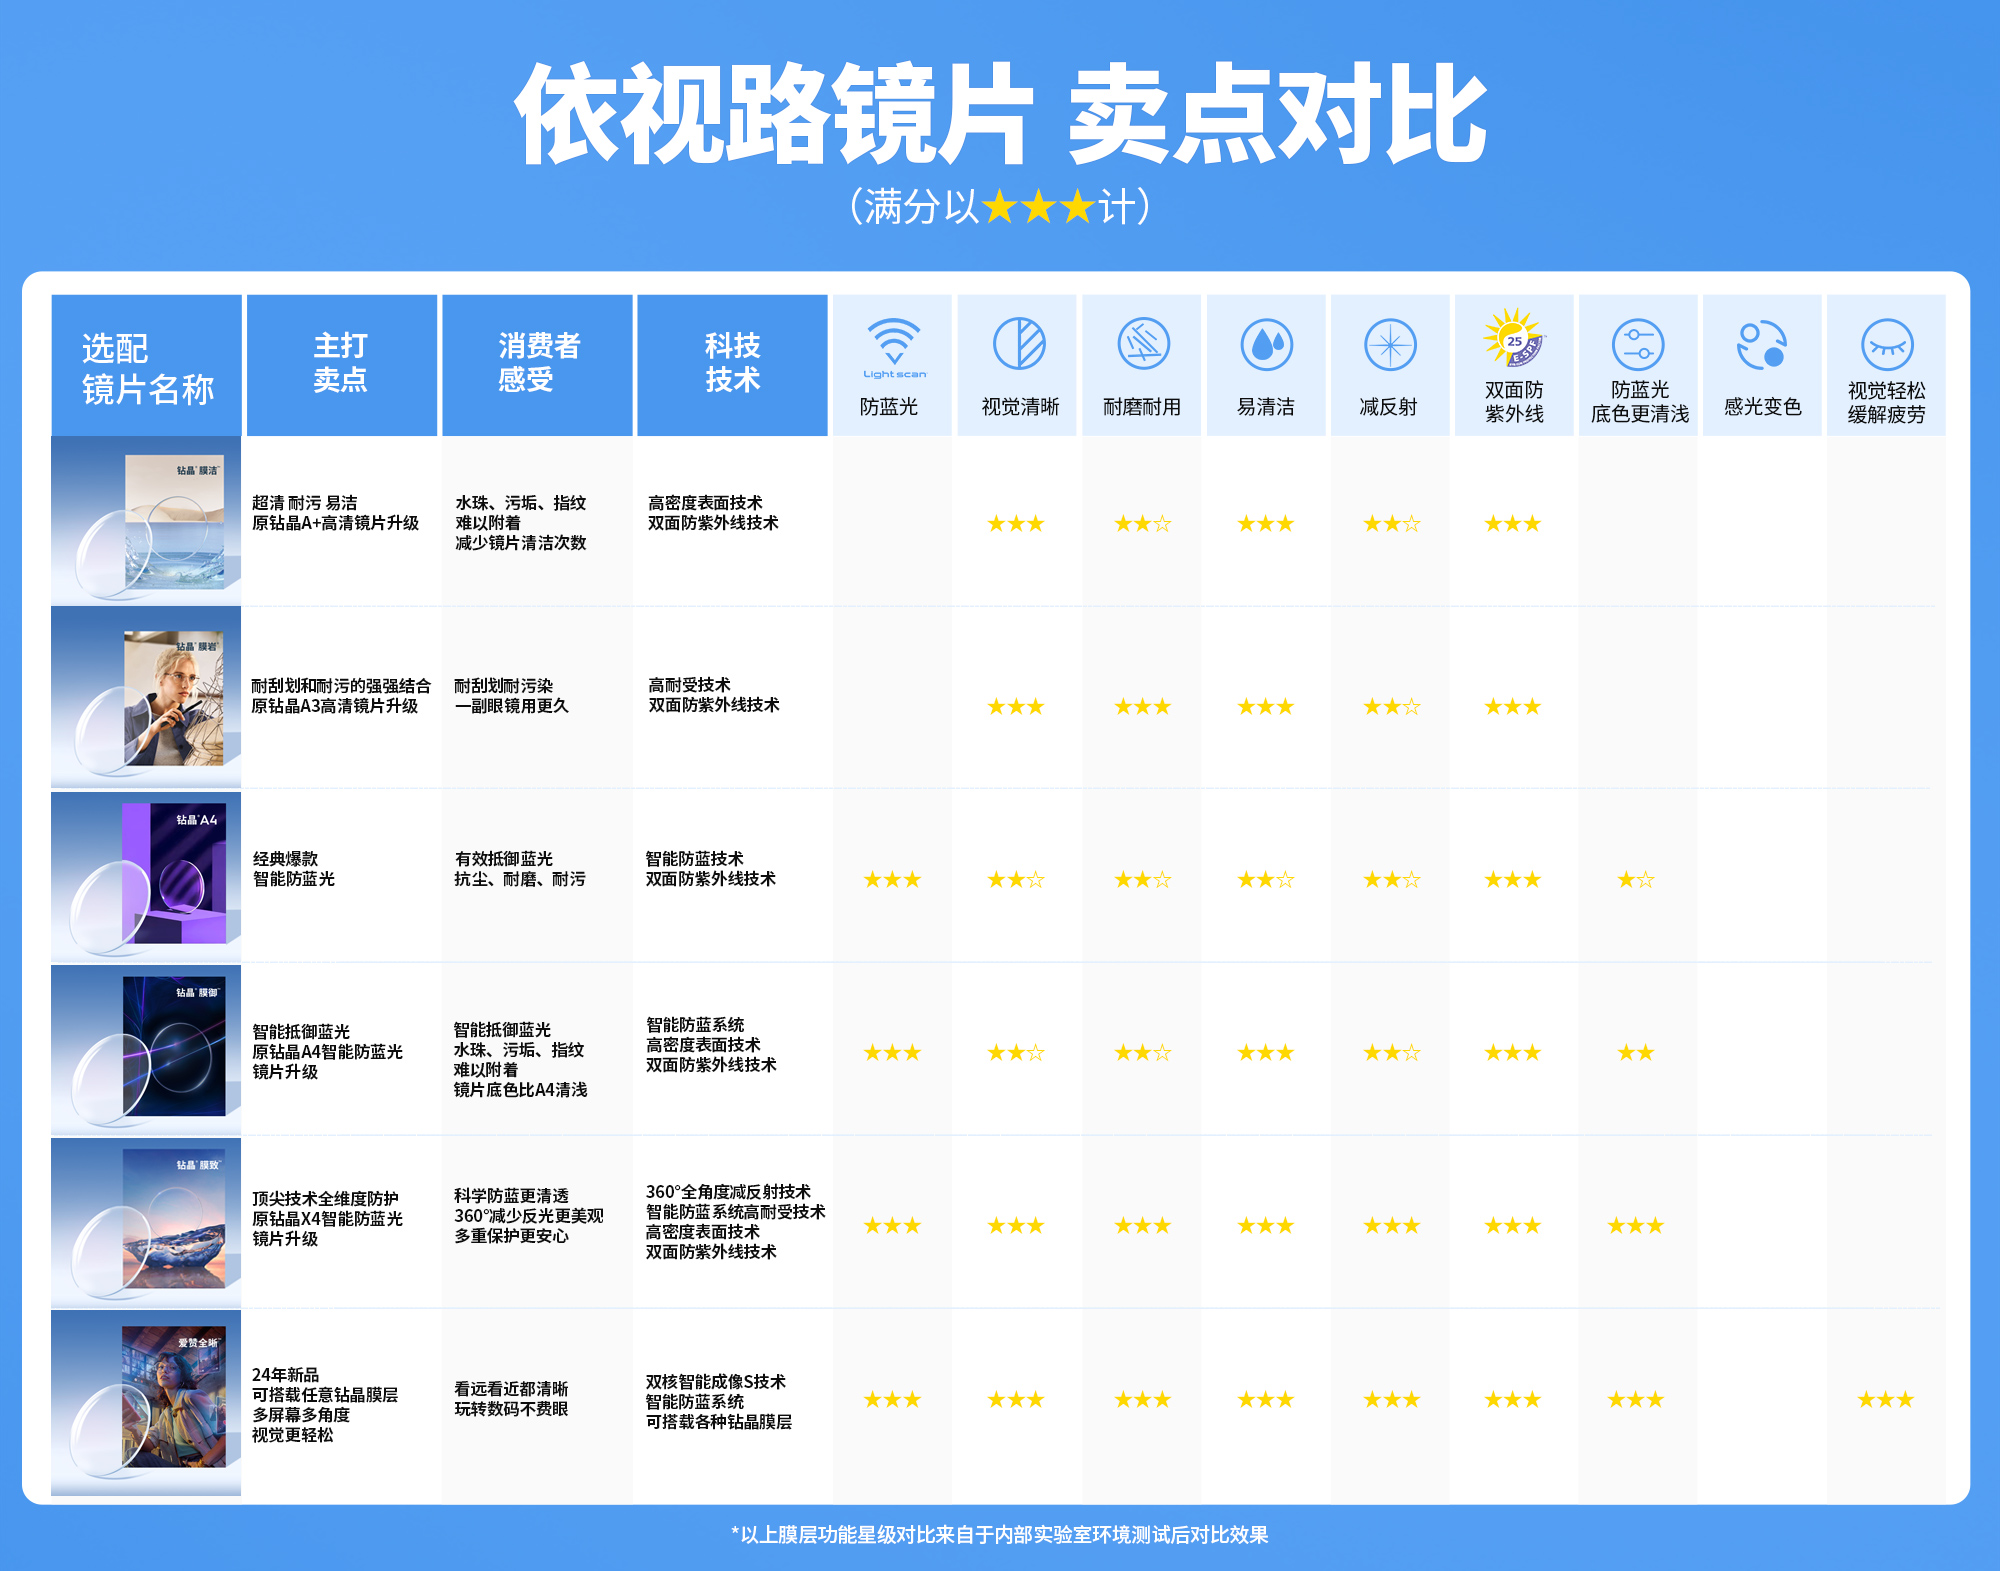This screenshot has height=1571, width=2000.
Task: Click the 视觉清晰 icon
Action: 1019,344
